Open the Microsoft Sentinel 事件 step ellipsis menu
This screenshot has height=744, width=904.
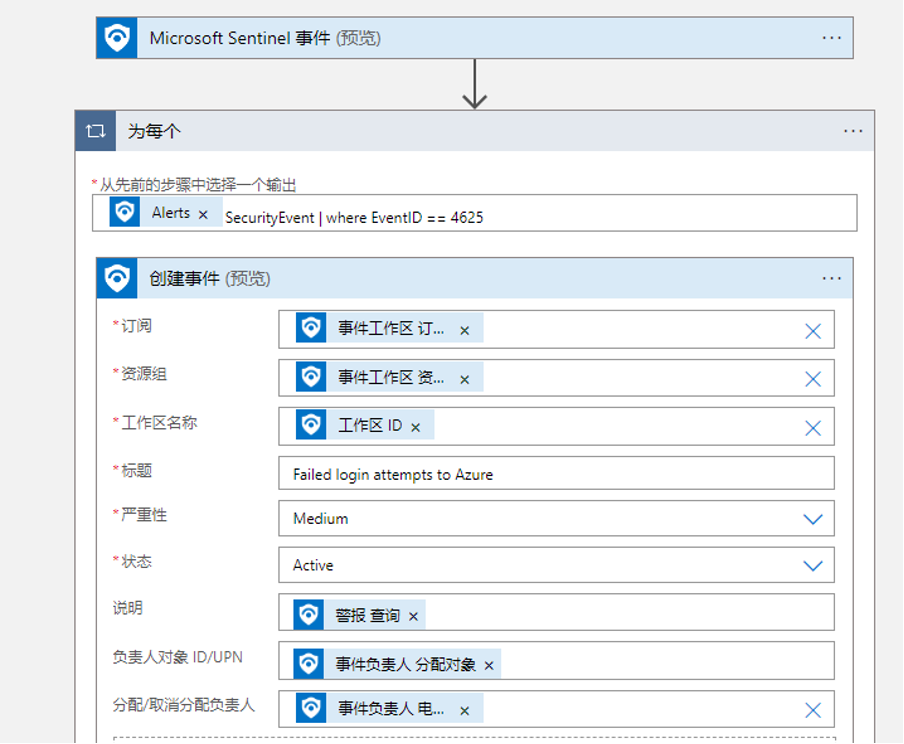click(x=831, y=38)
